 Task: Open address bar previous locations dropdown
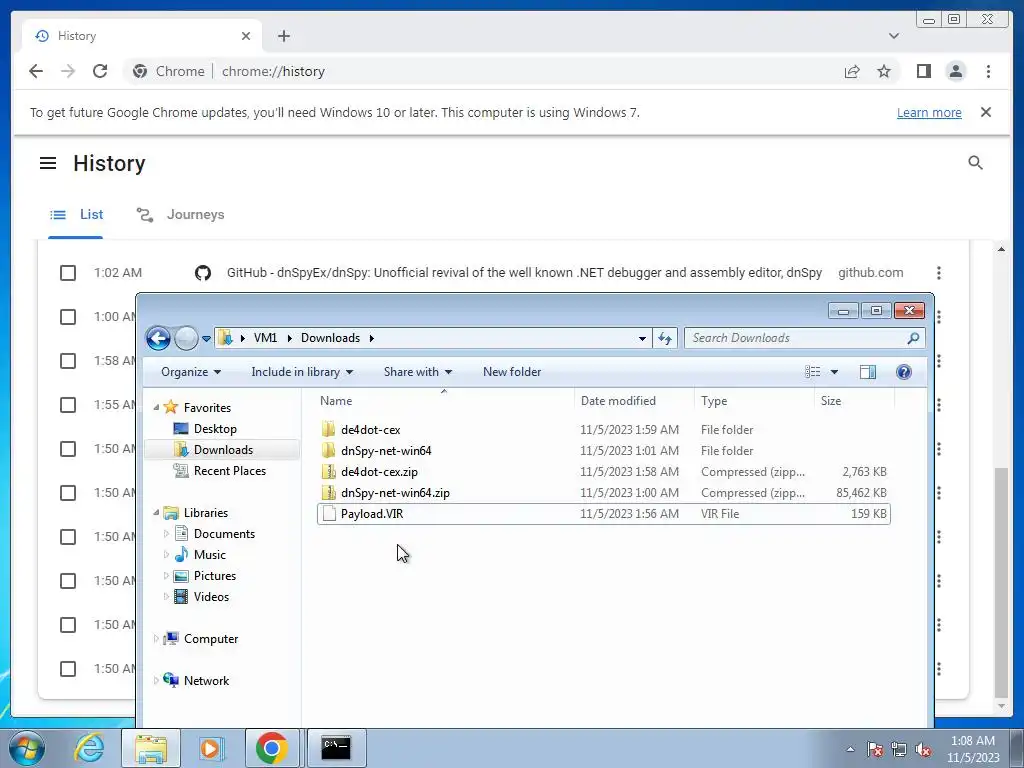tap(642, 338)
